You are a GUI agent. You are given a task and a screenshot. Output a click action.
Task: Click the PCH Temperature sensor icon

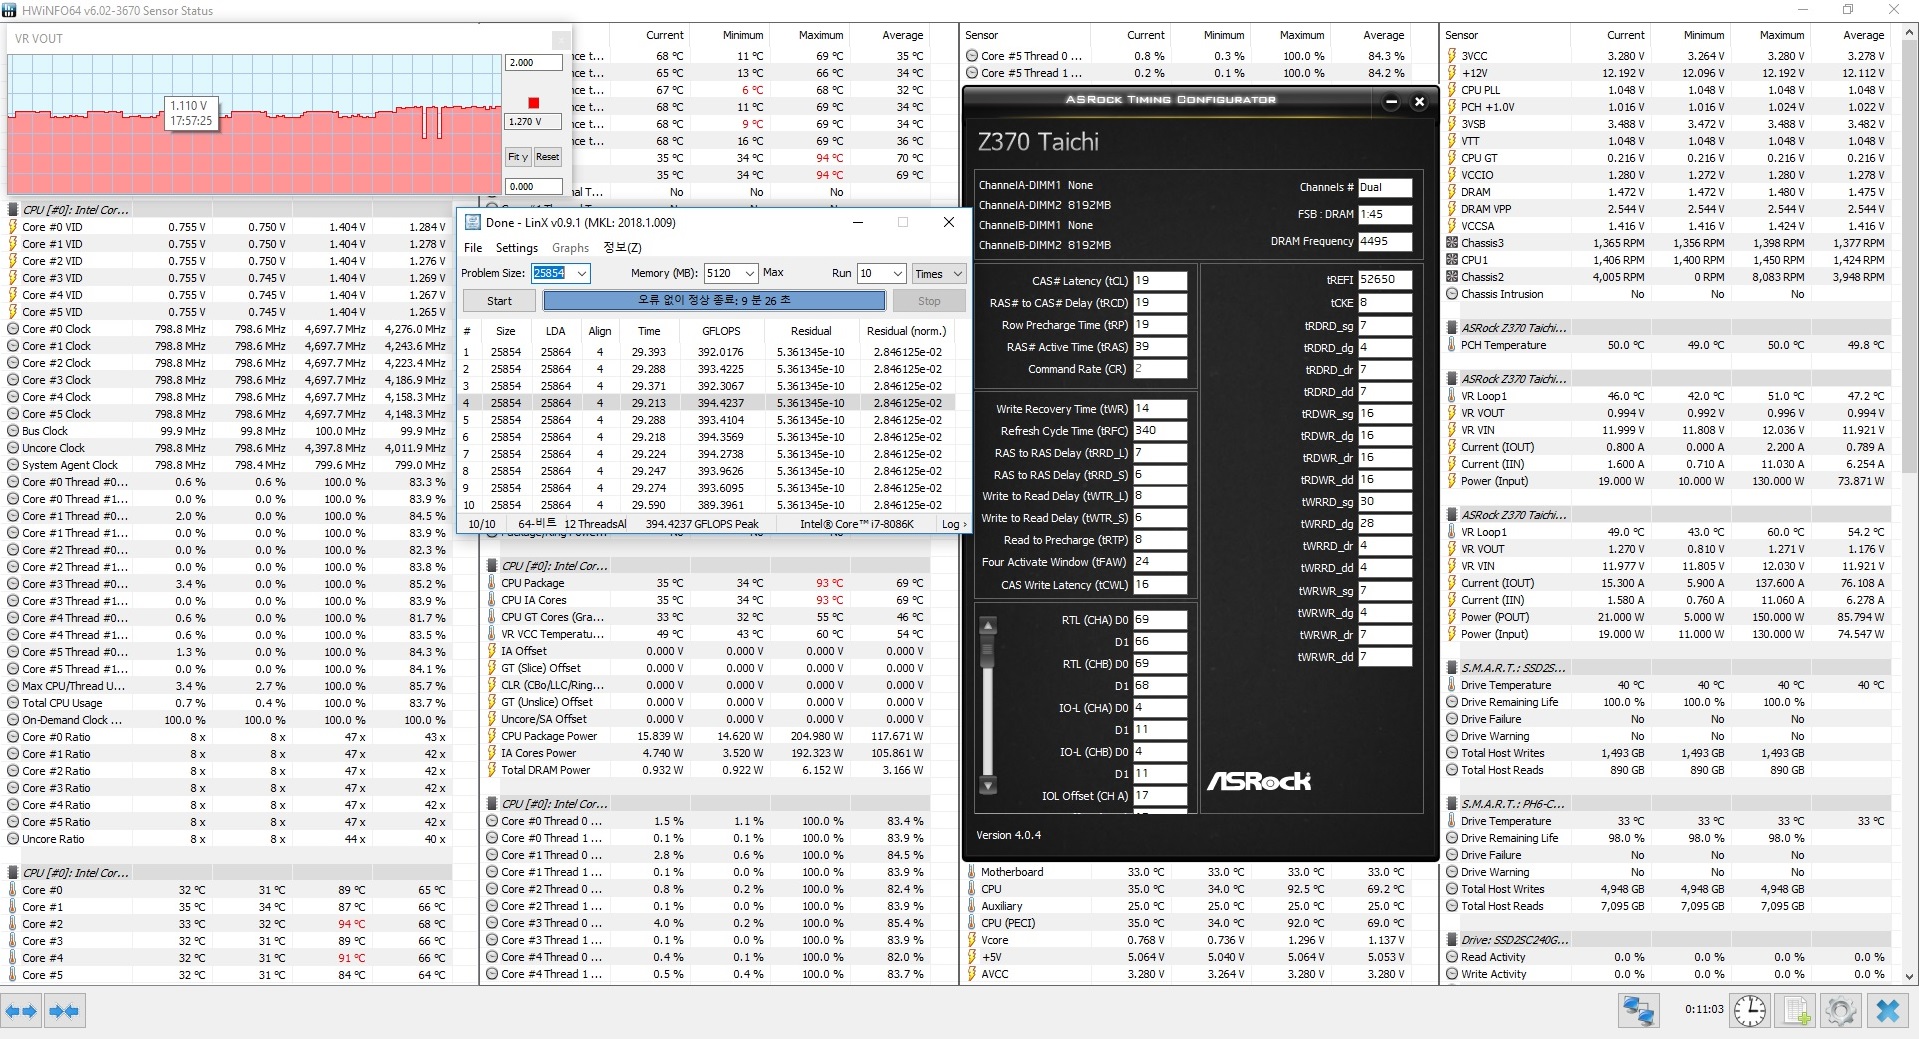coord(1452,345)
